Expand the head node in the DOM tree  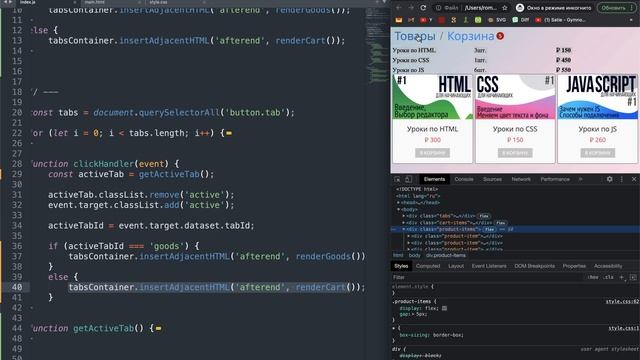coord(398,202)
